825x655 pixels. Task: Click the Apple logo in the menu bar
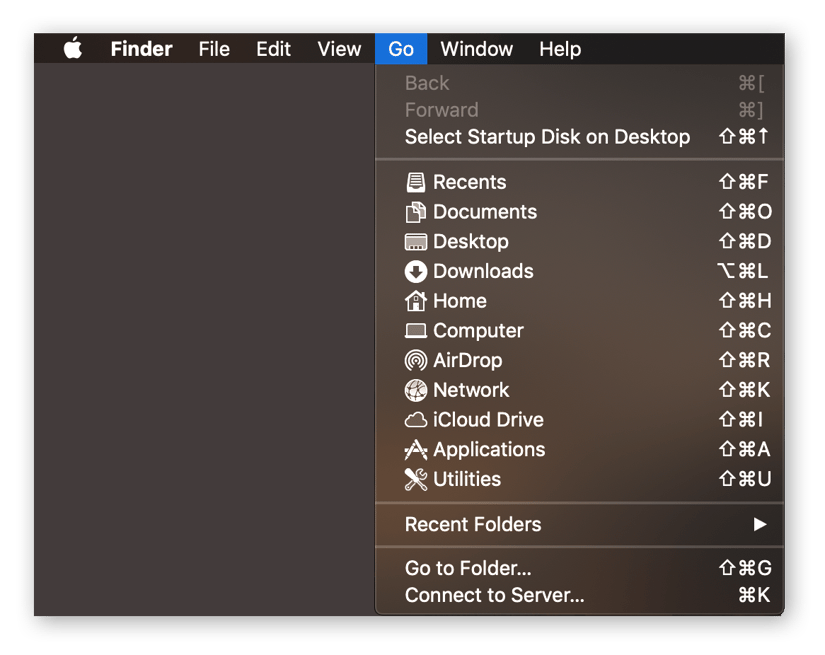tap(71, 48)
